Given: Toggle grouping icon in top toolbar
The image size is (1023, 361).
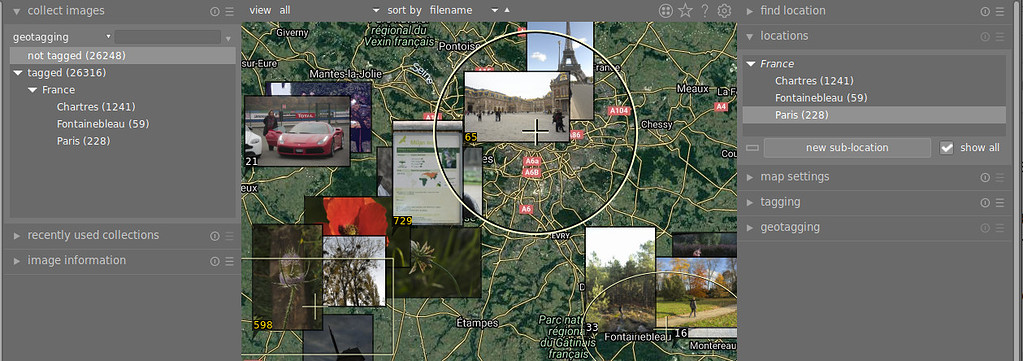Looking at the screenshot, I should tap(665, 10).
